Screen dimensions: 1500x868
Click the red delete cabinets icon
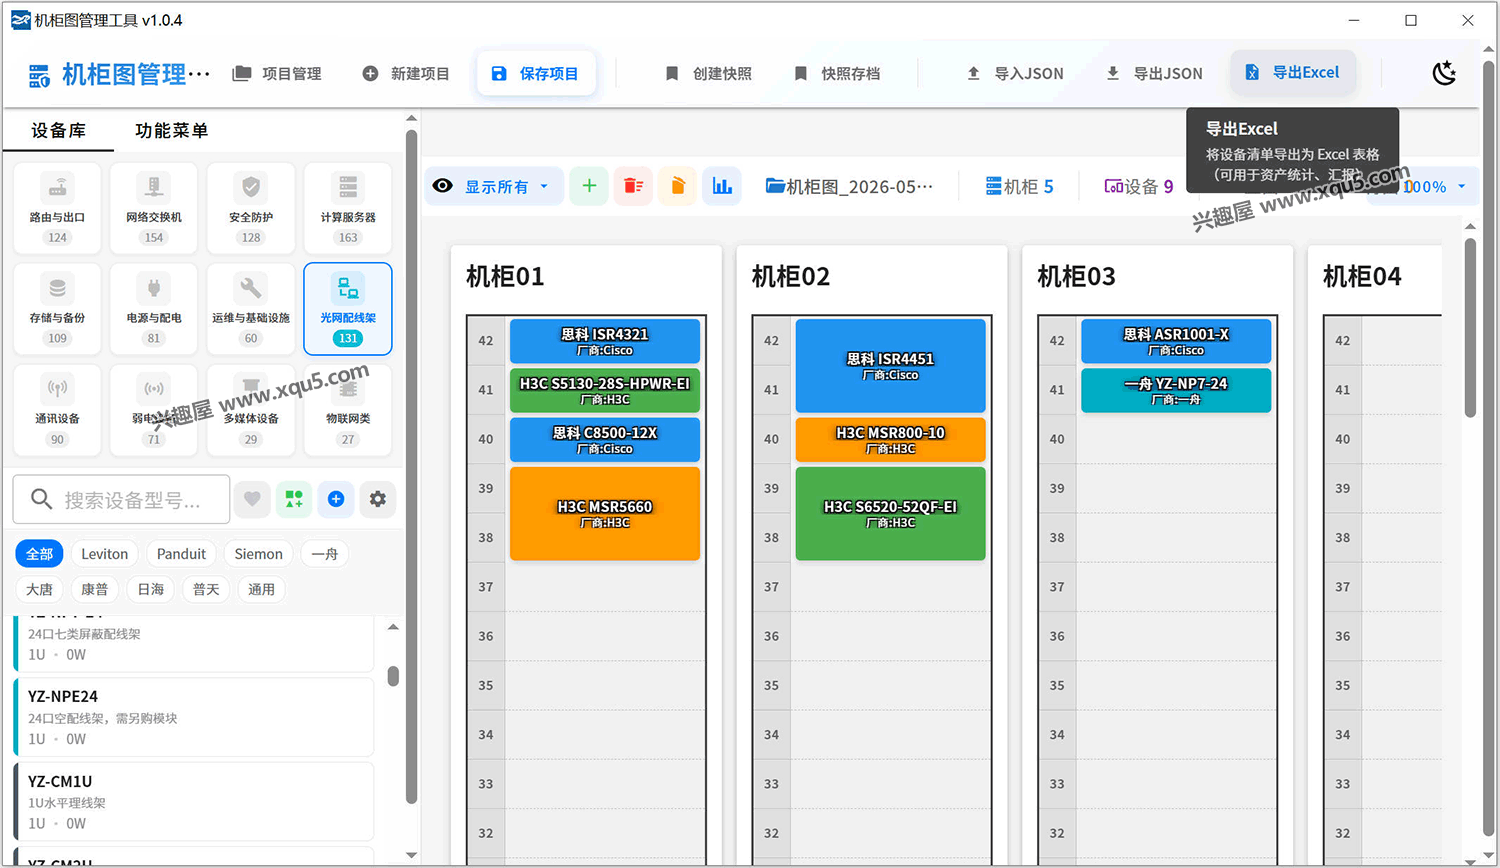633,186
